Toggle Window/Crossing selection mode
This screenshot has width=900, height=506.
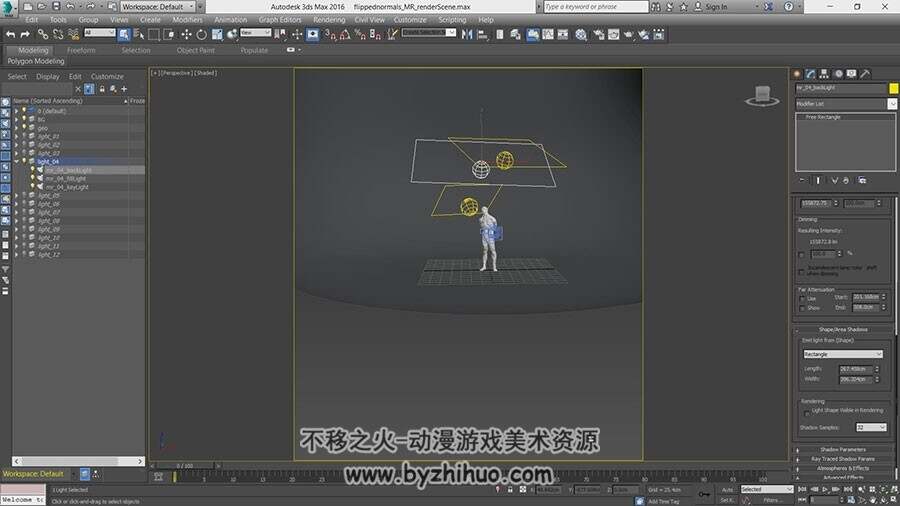pos(169,35)
